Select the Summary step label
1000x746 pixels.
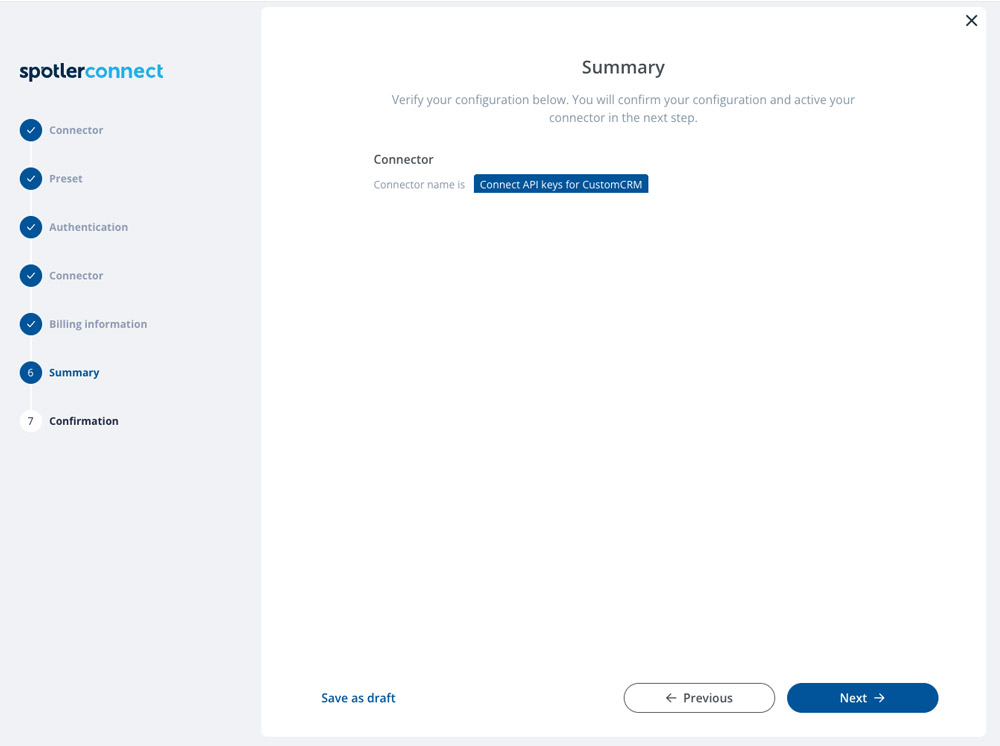click(x=74, y=372)
